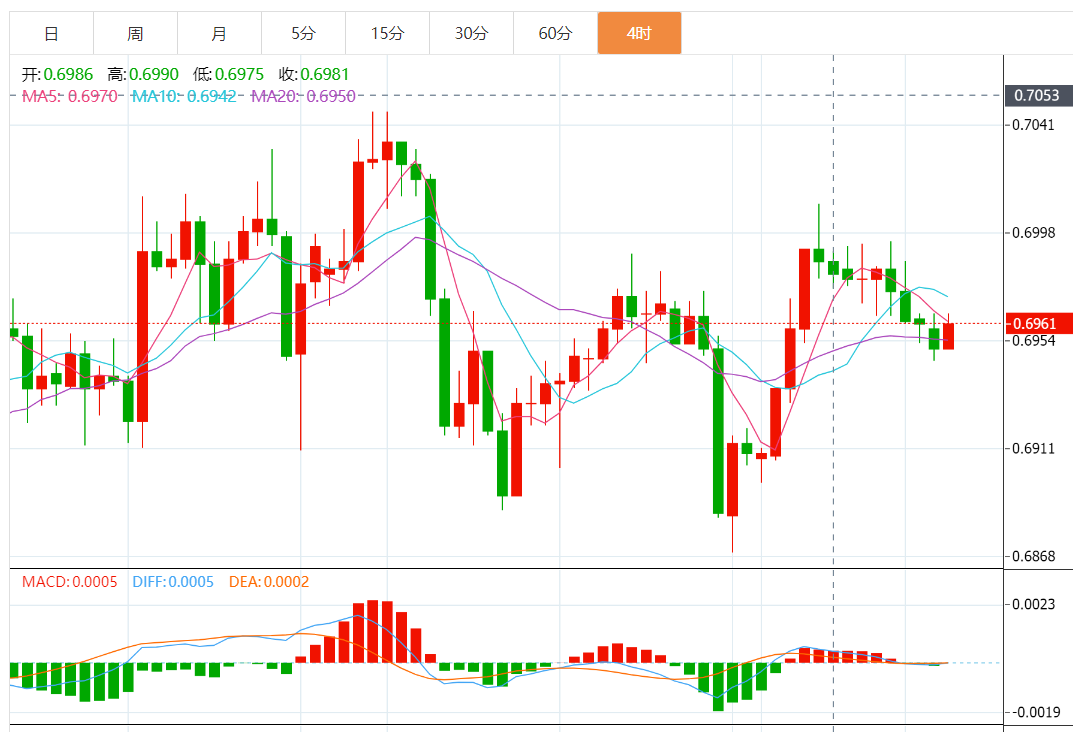Switch to the 月 monthly chart tab

tap(219, 33)
